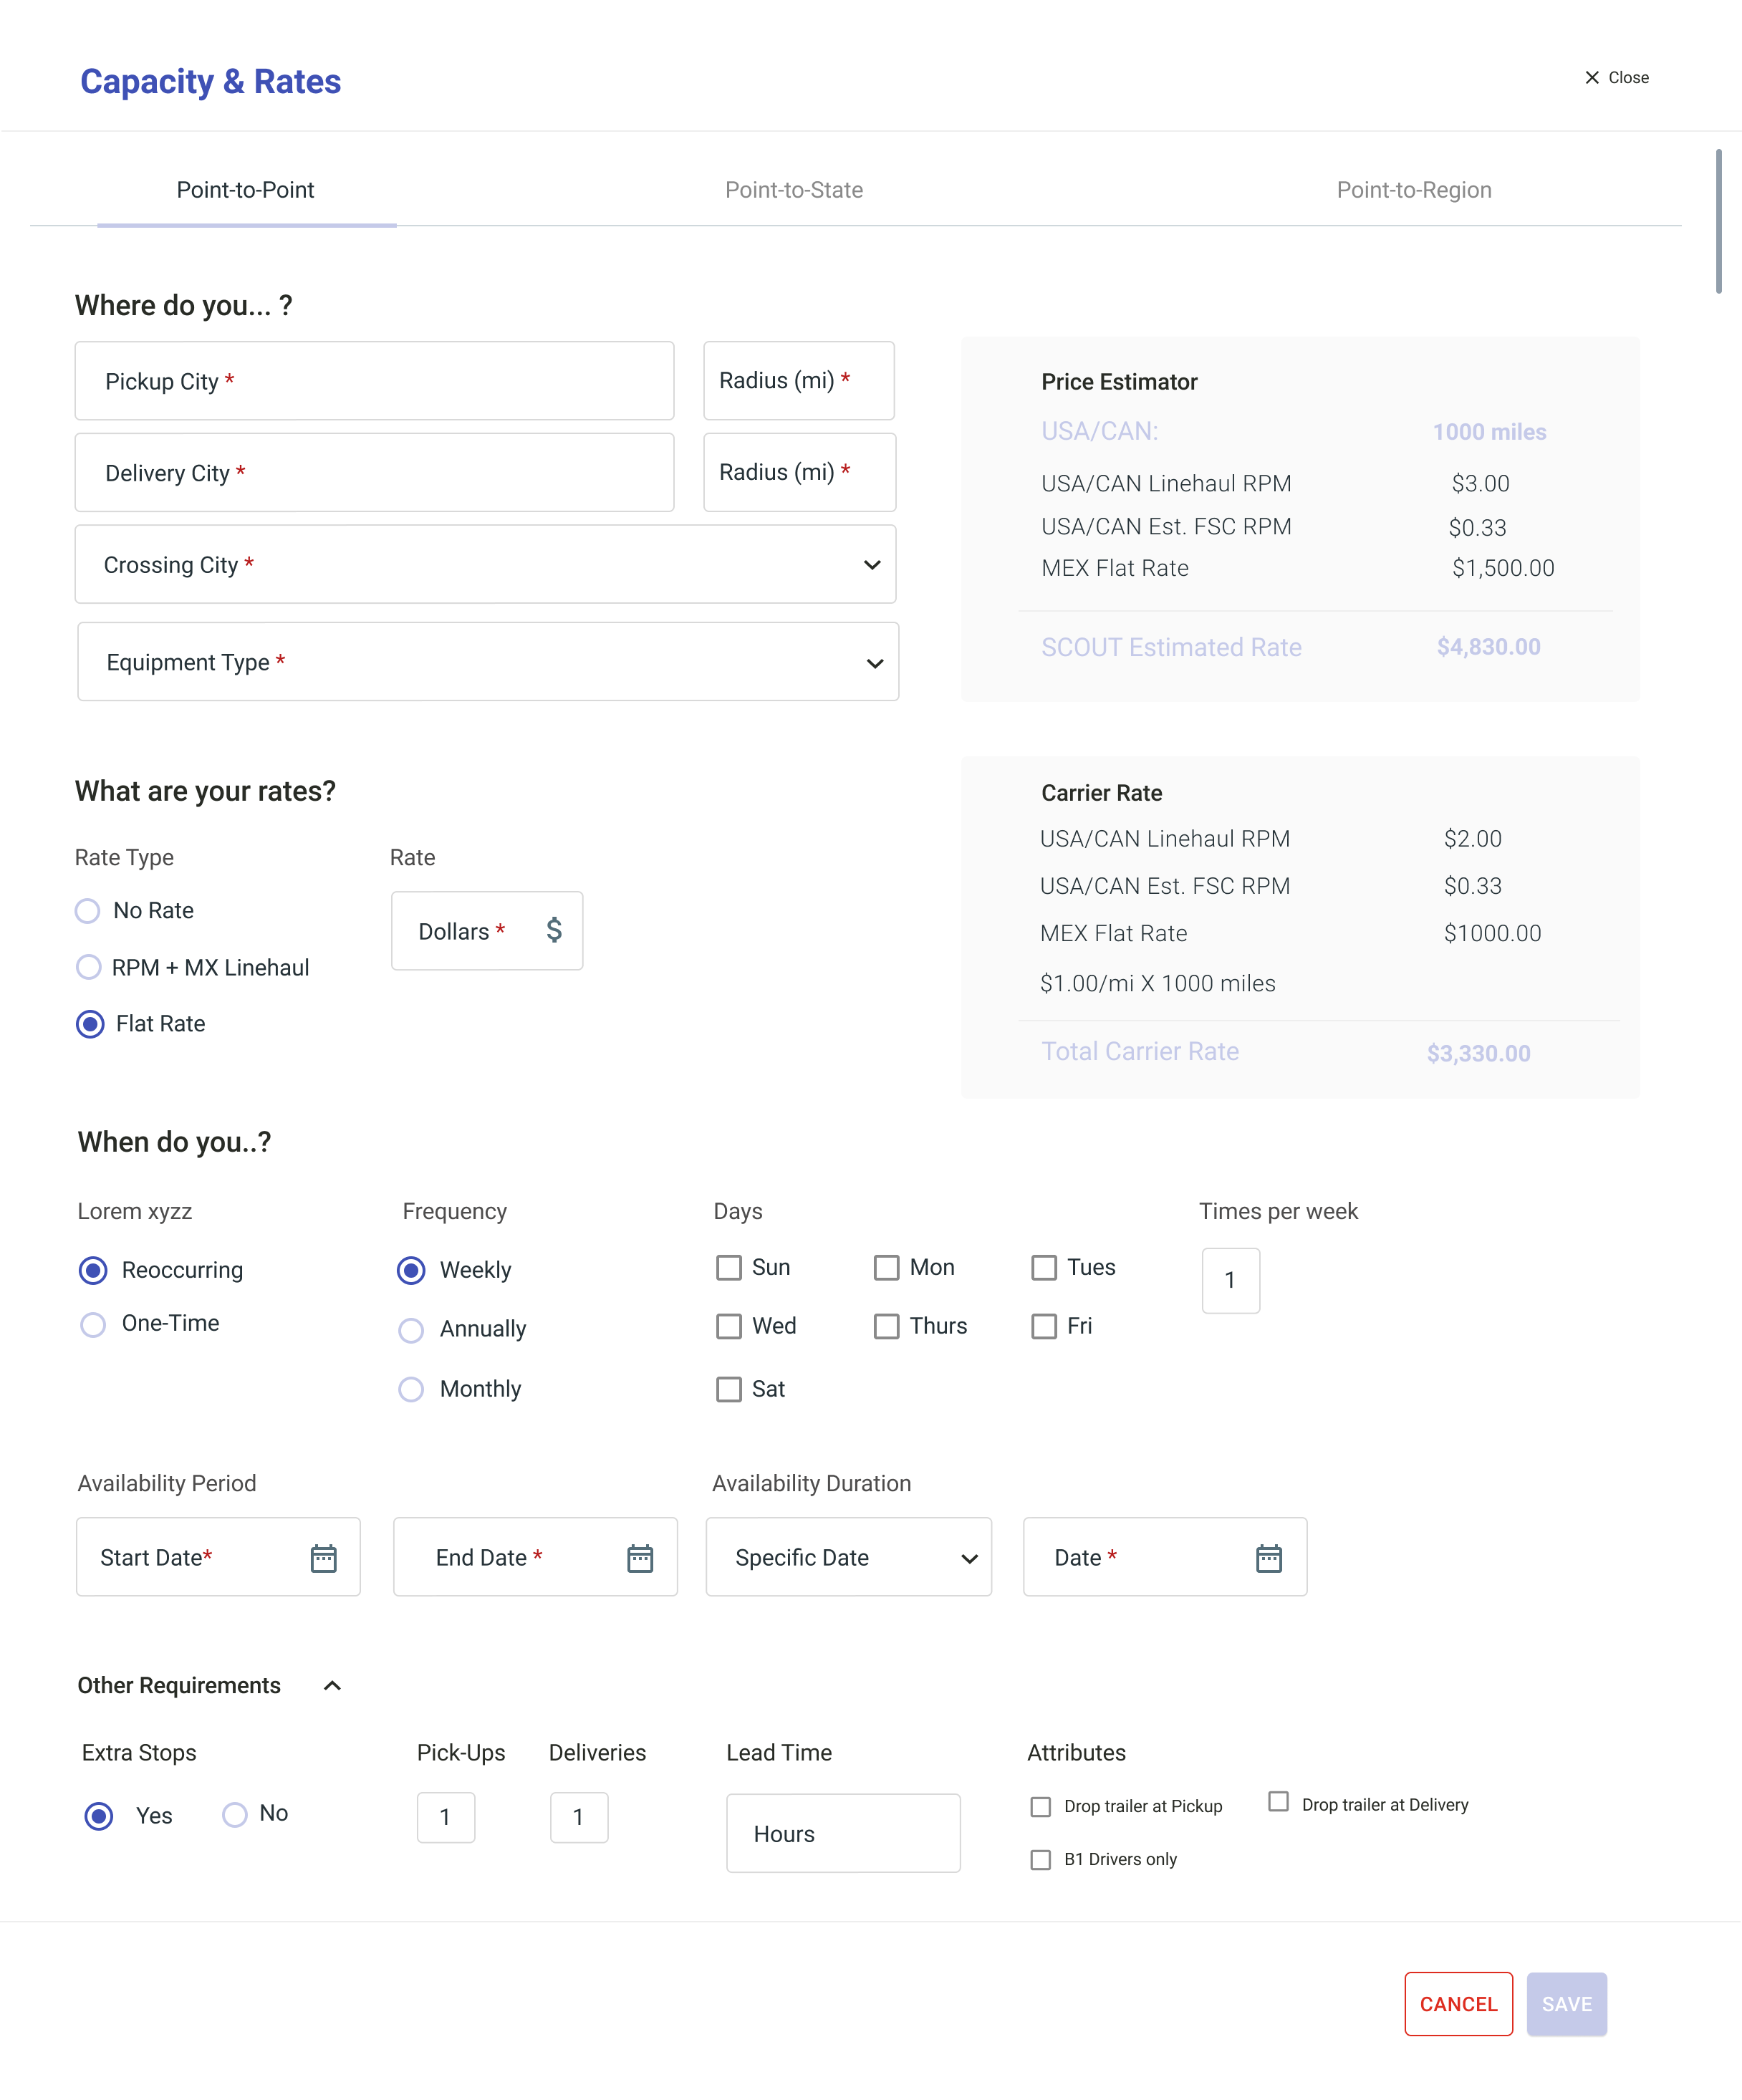Click the X Close icon
Screen dimensions: 1742x2100
[1592, 78]
